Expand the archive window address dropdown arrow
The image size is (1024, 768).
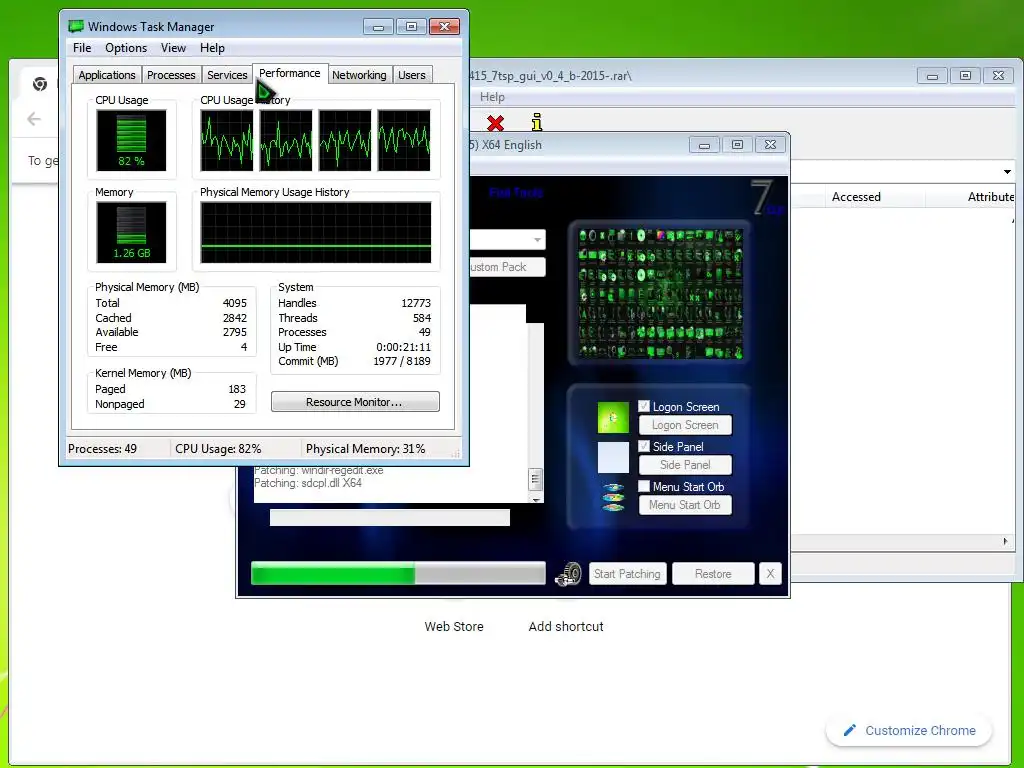(1007, 172)
